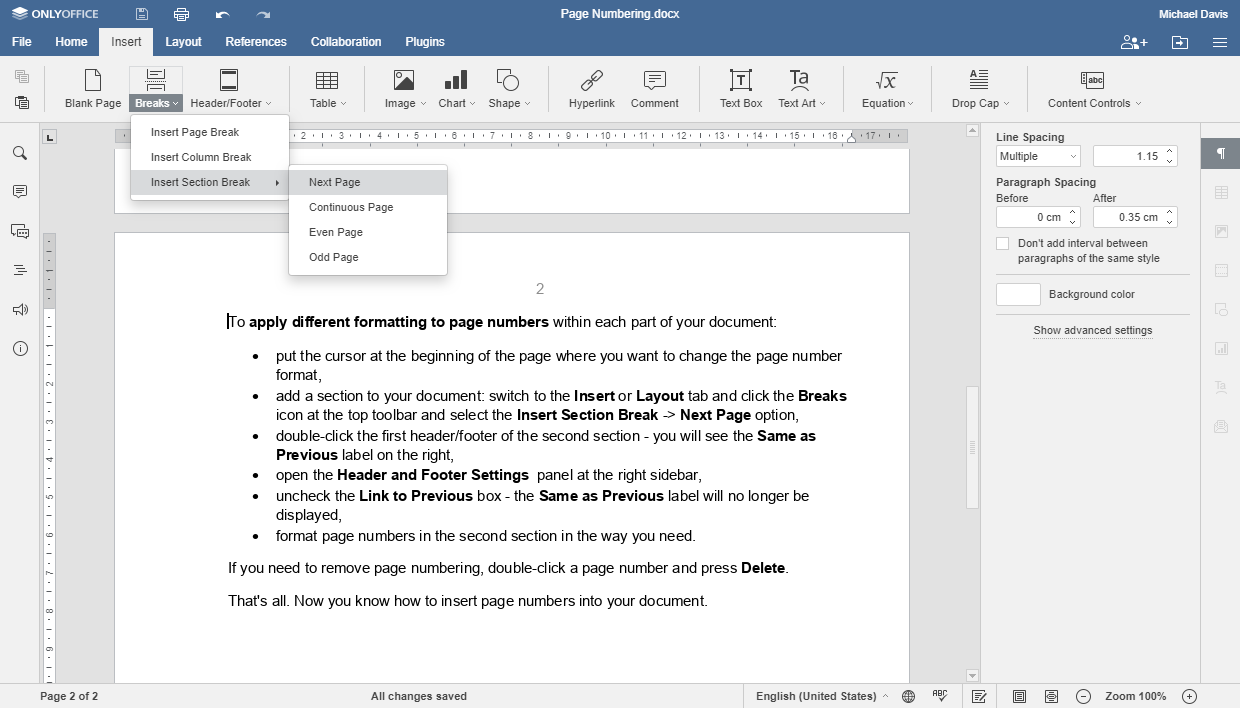Switch to the Home tab
The width and height of the screenshot is (1240, 708).
point(71,42)
